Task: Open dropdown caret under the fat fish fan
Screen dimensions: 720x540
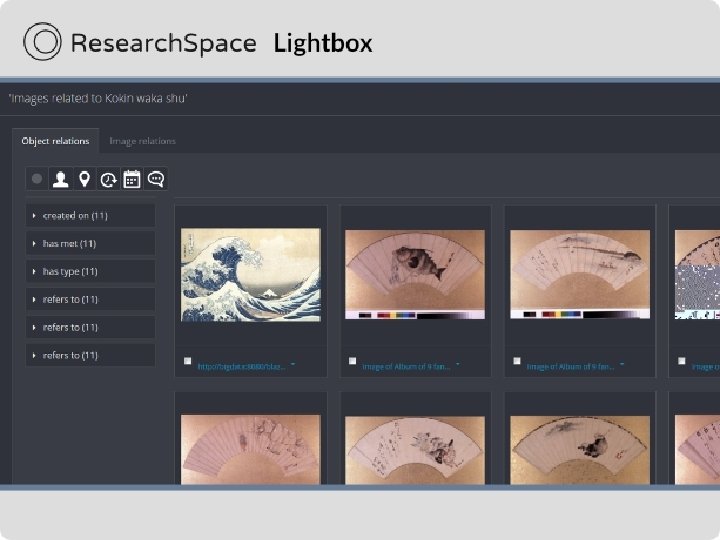Action: point(458,365)
